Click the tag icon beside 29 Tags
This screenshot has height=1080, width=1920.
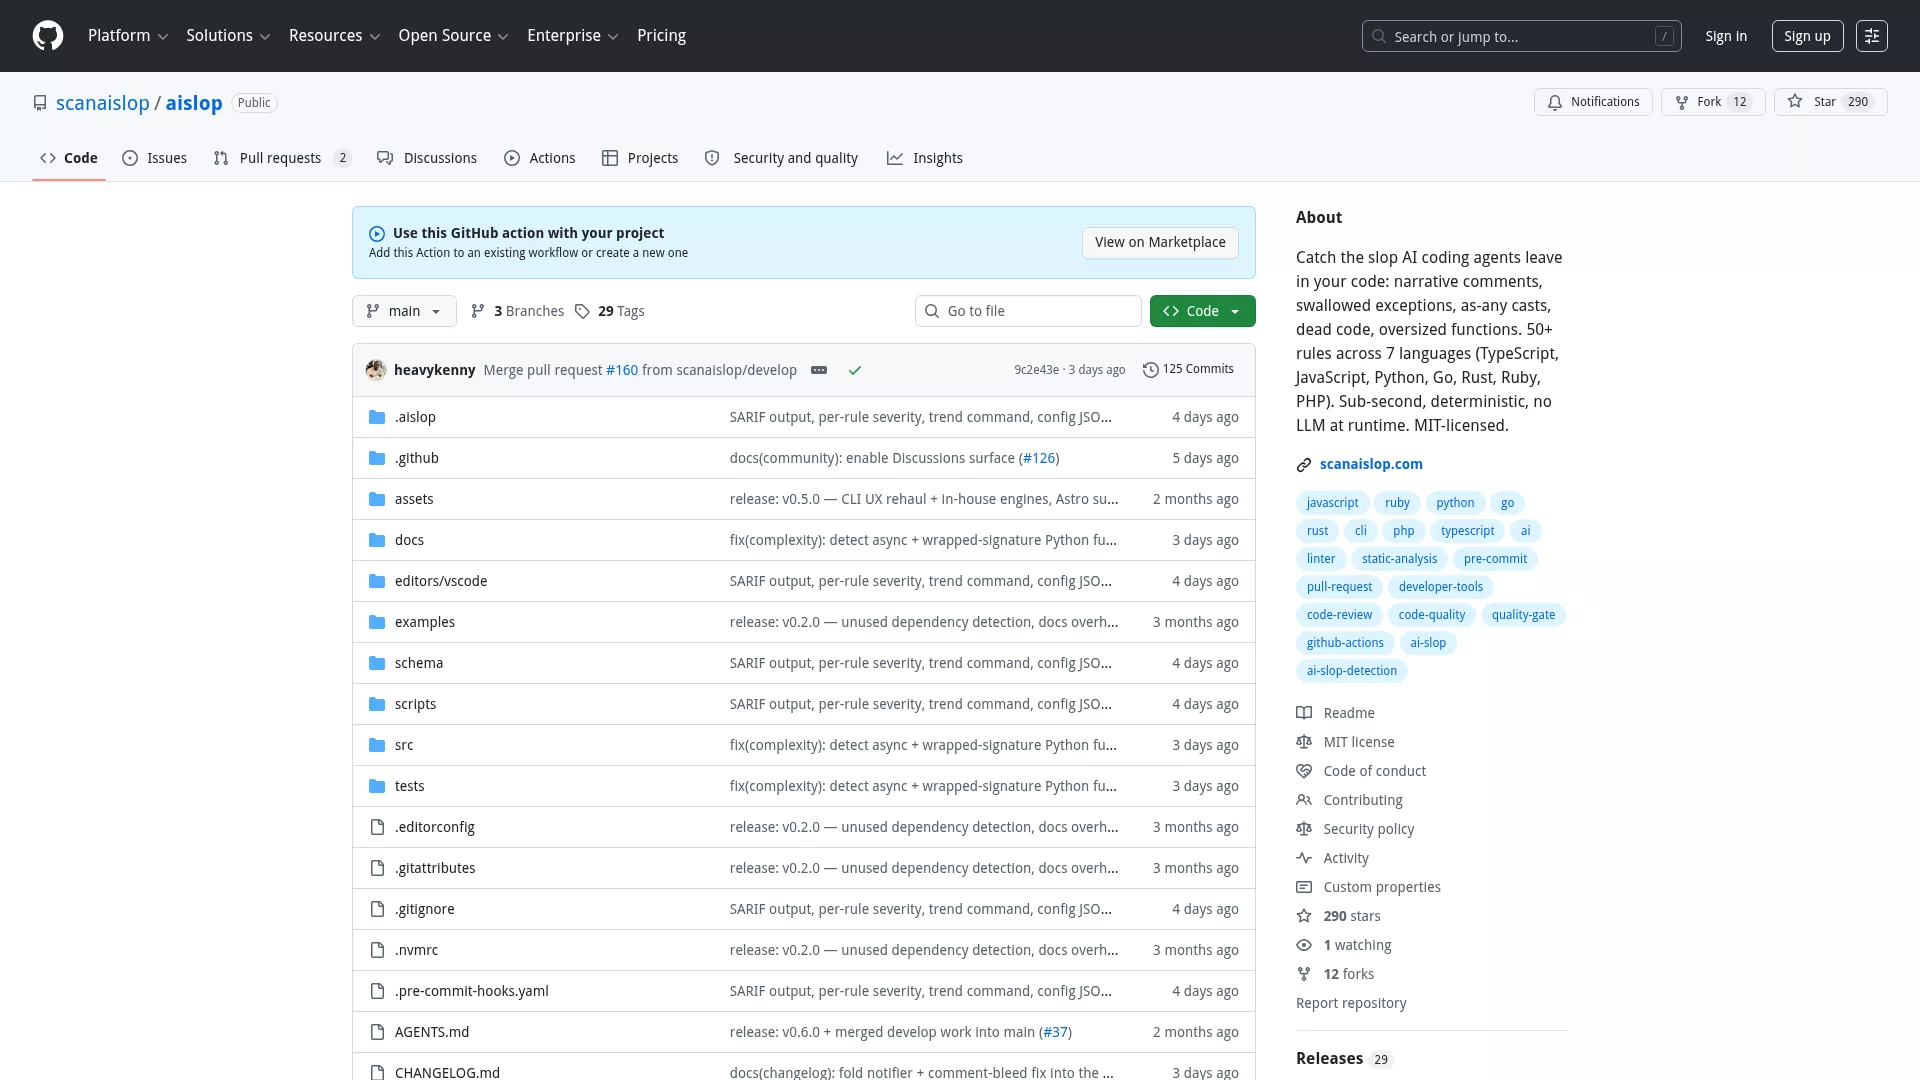pyautogui.click(x=582, y=311)
